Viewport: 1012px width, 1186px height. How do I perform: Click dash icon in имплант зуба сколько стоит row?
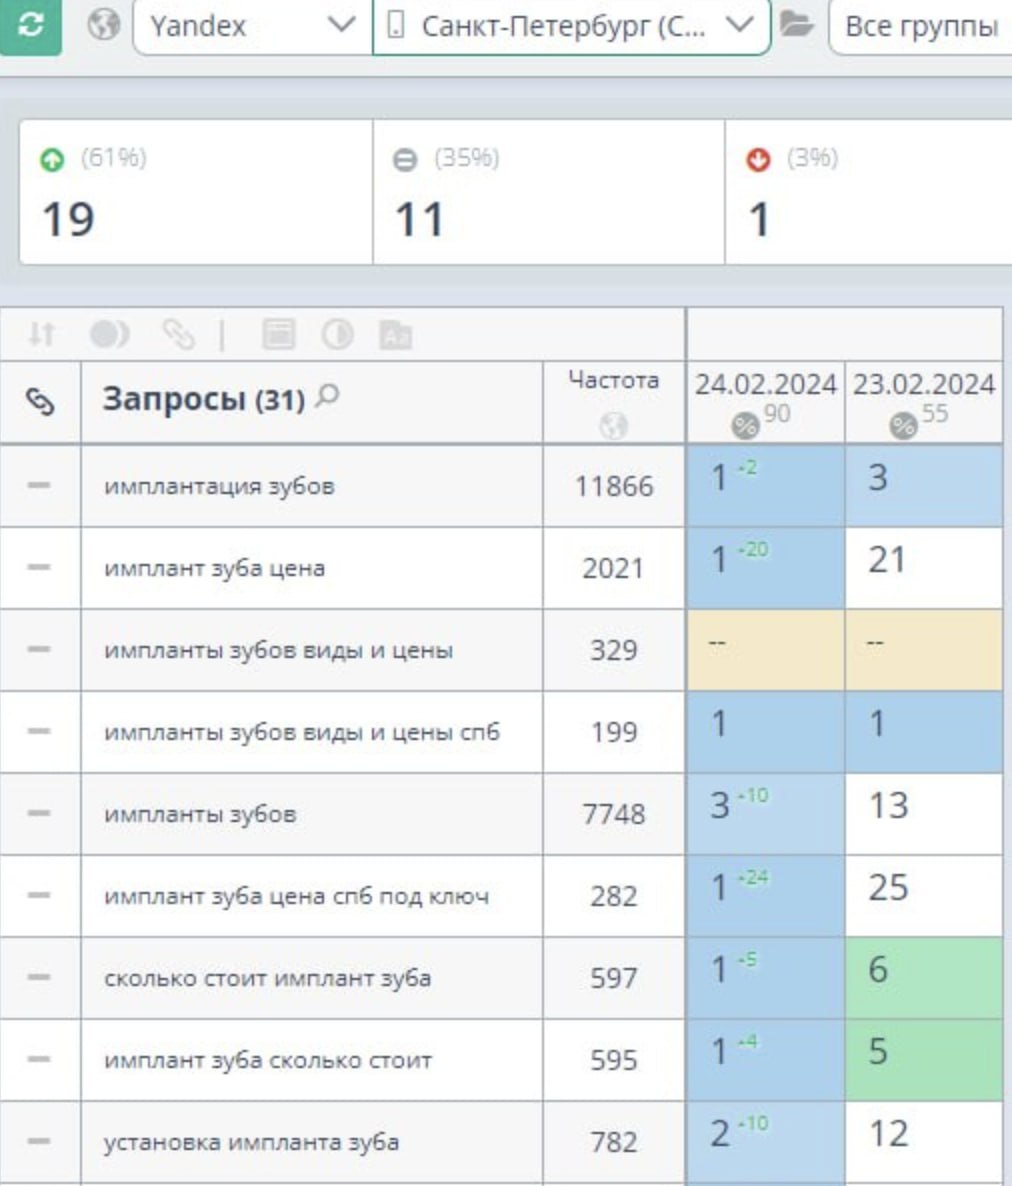click(x=39, y=1059)
